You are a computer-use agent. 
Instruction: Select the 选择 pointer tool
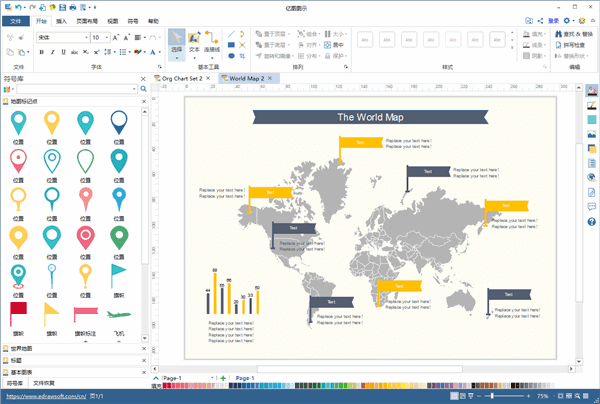176,41
